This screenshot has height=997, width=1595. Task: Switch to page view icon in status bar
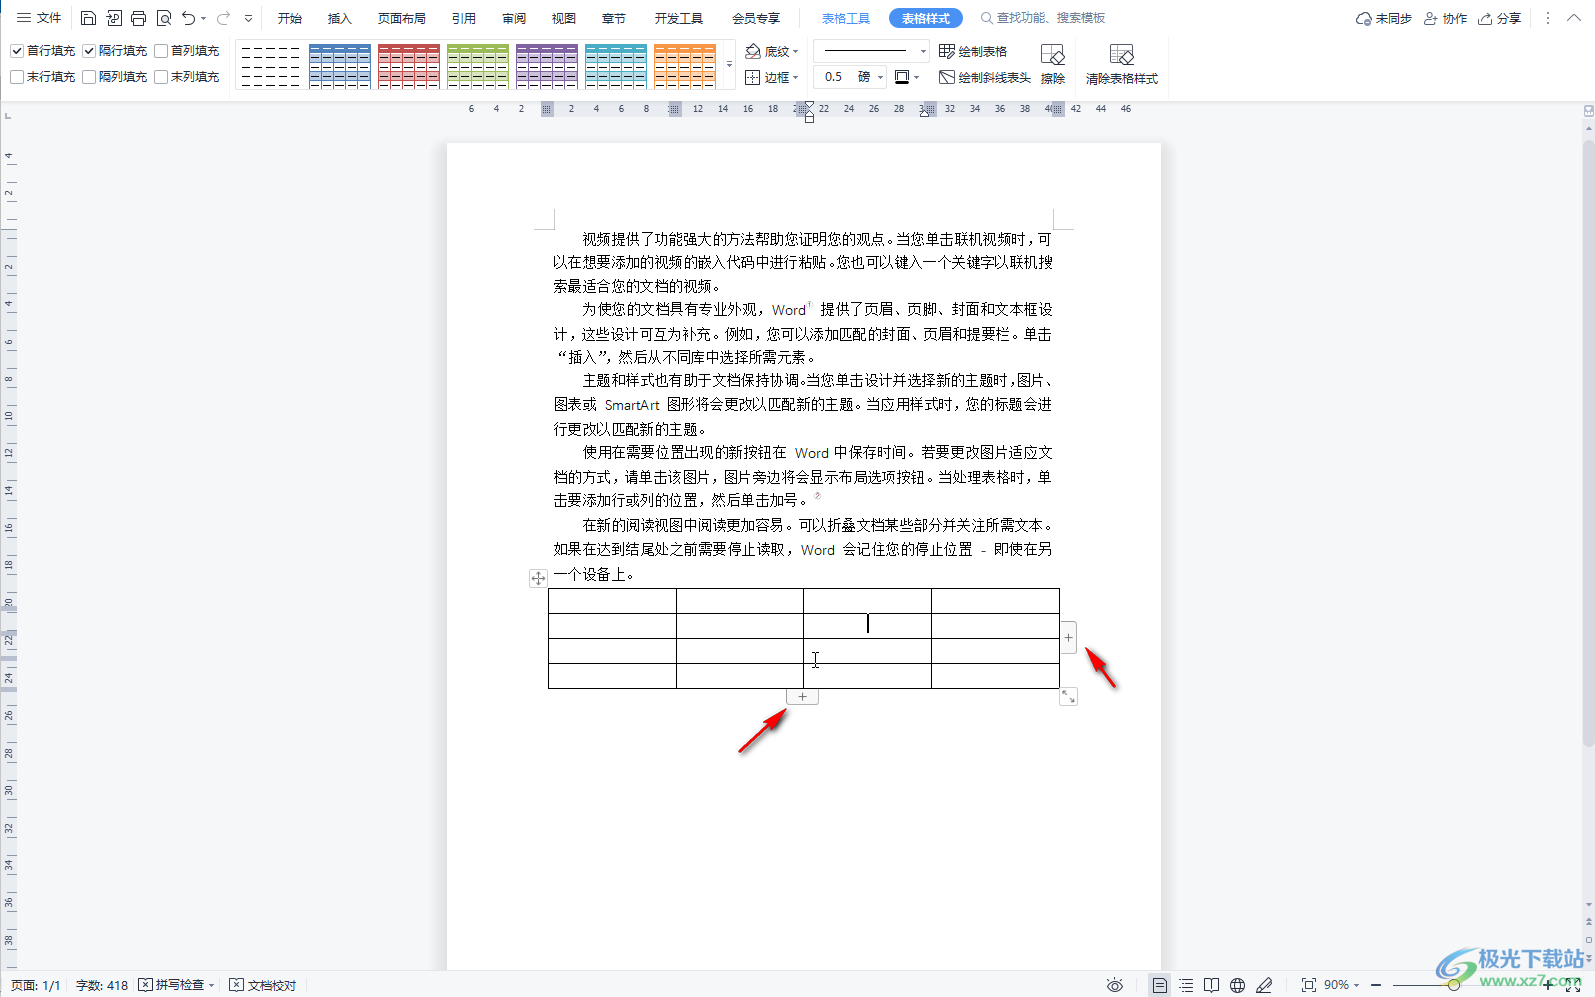pyautogui.click(x=1159, y=985)
